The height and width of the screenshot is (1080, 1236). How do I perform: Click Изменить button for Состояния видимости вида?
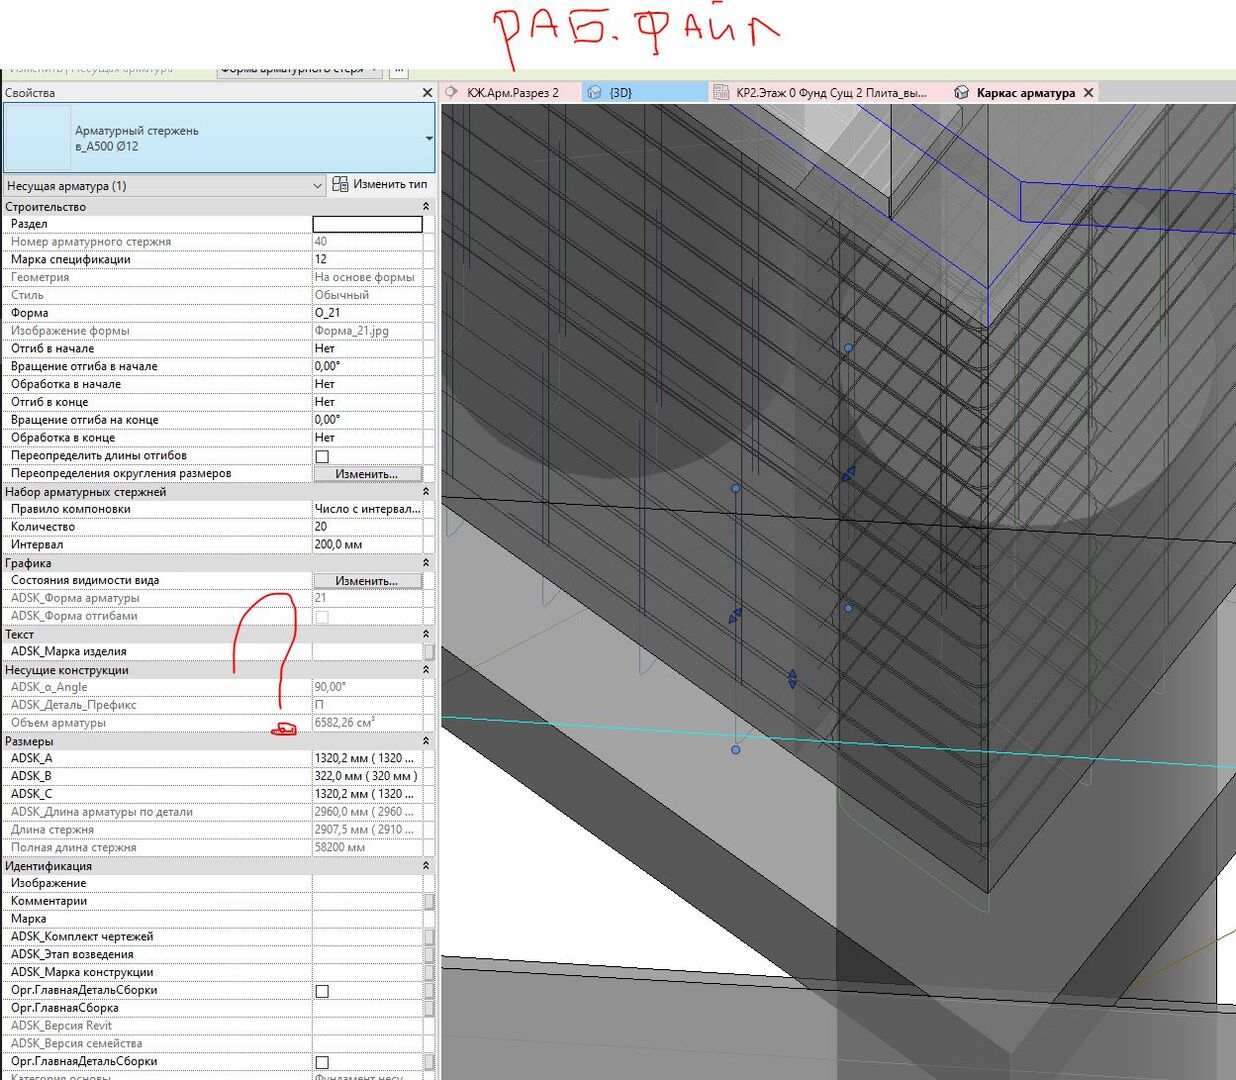click(x=367, y=581)
